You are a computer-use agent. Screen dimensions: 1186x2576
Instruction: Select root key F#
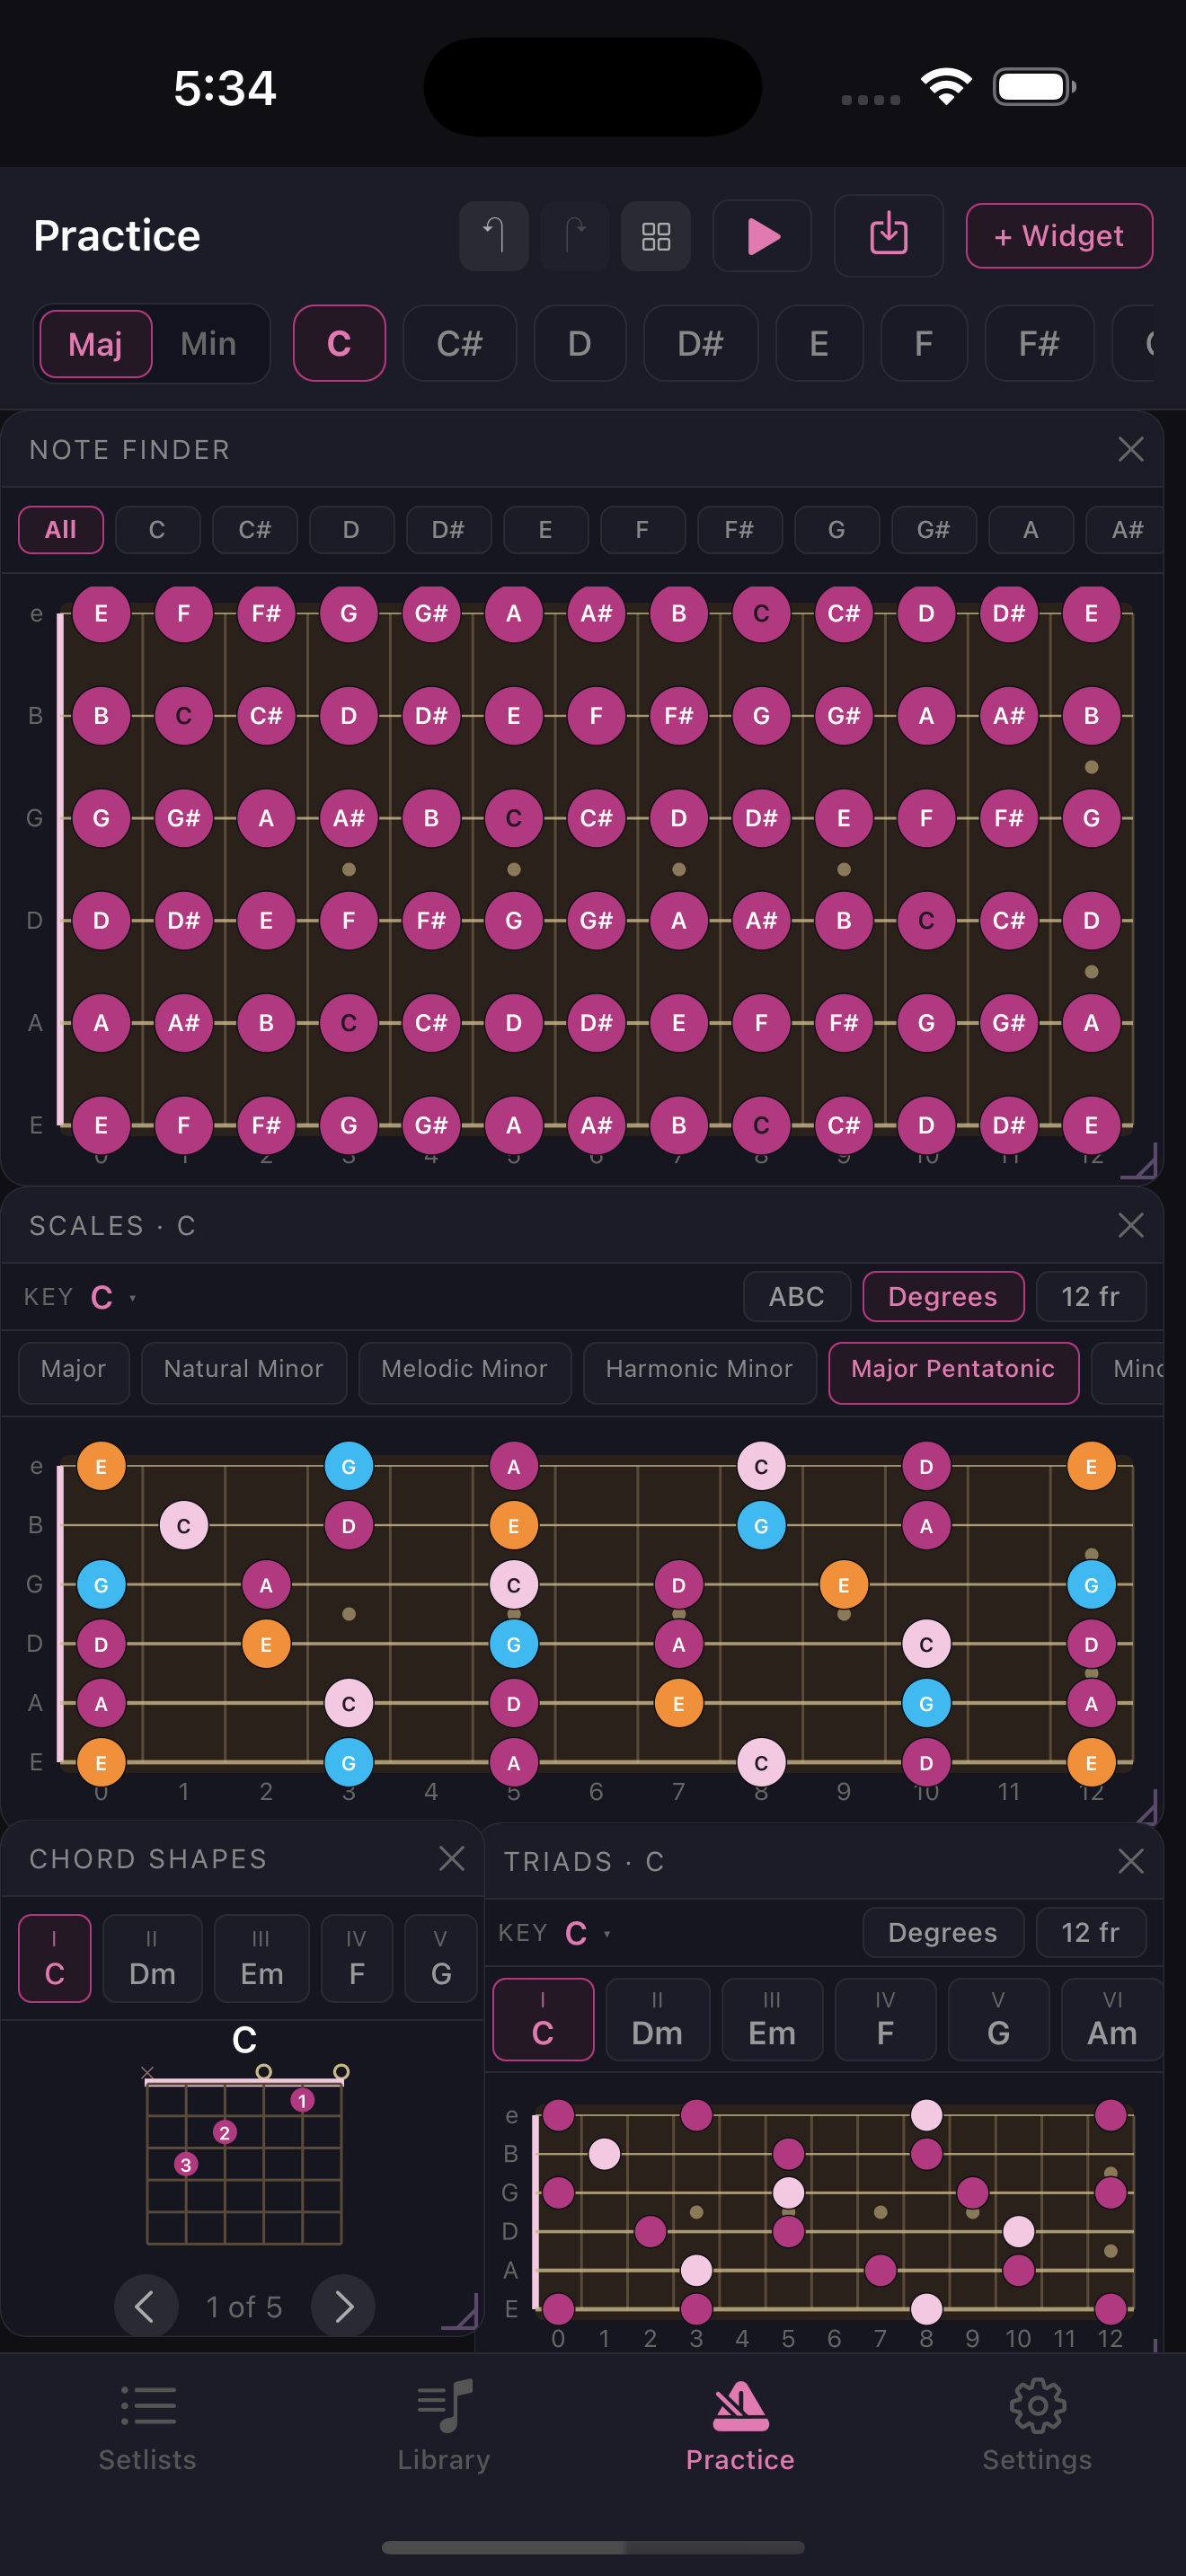coord(1039,344)
